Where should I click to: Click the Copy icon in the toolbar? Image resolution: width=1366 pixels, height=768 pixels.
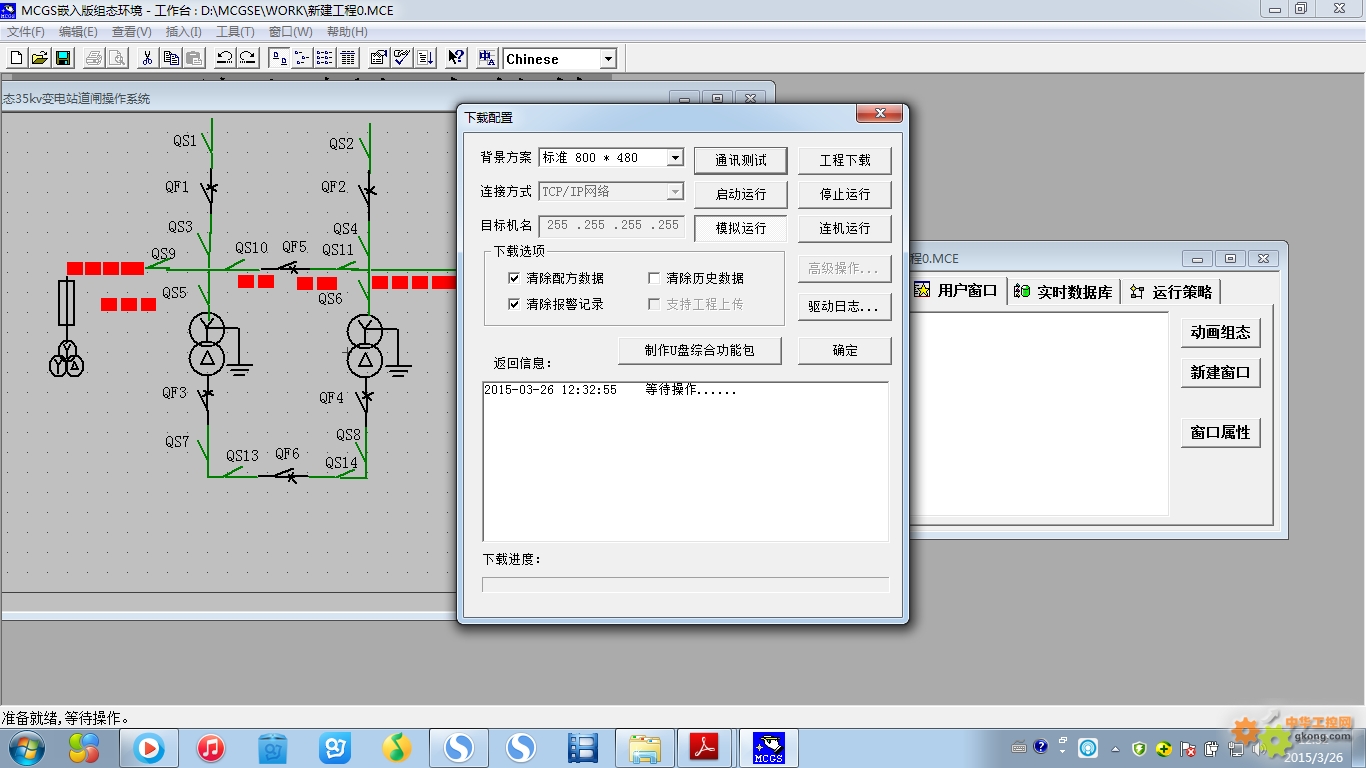tap(171, 58)
